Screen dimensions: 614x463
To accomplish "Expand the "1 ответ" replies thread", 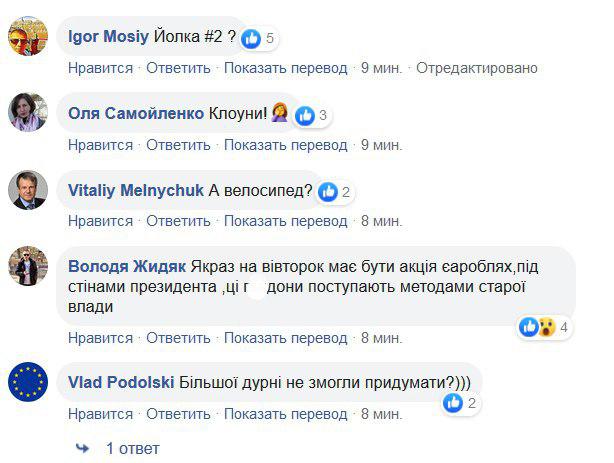I will pos(133,448).
